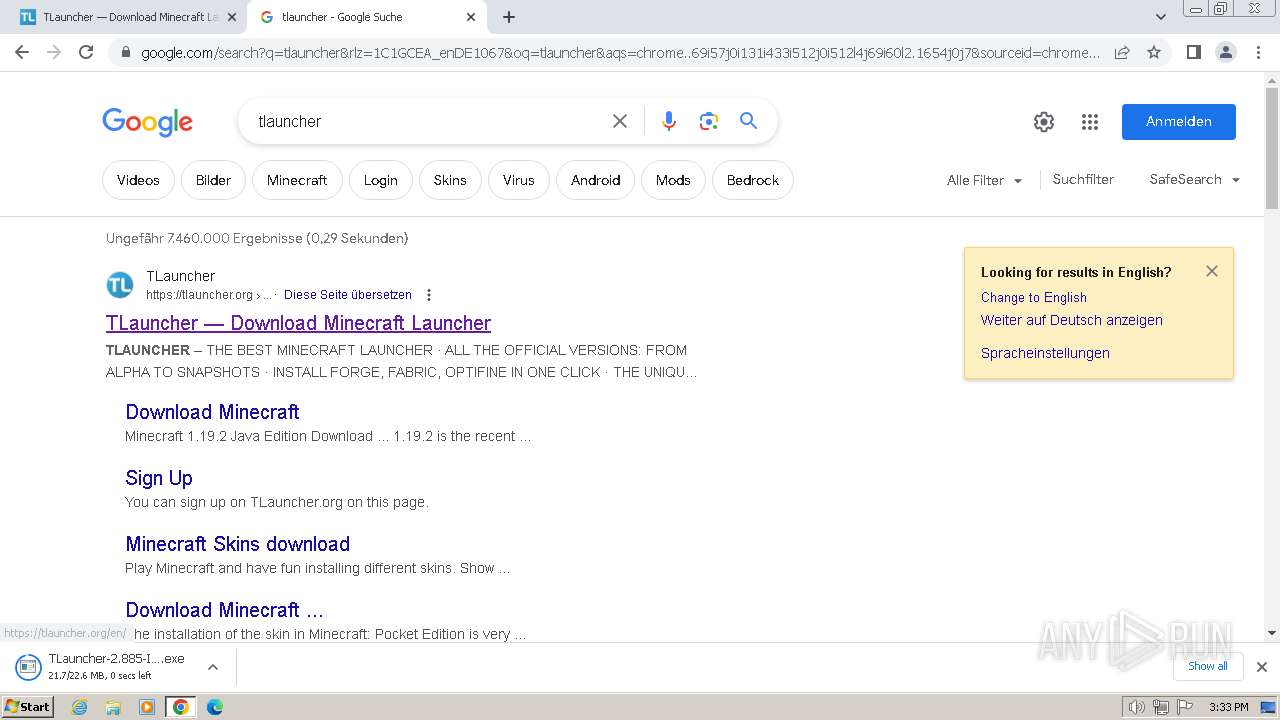
Task: Open the media player taskbar icon
Action: click(147, 707)
